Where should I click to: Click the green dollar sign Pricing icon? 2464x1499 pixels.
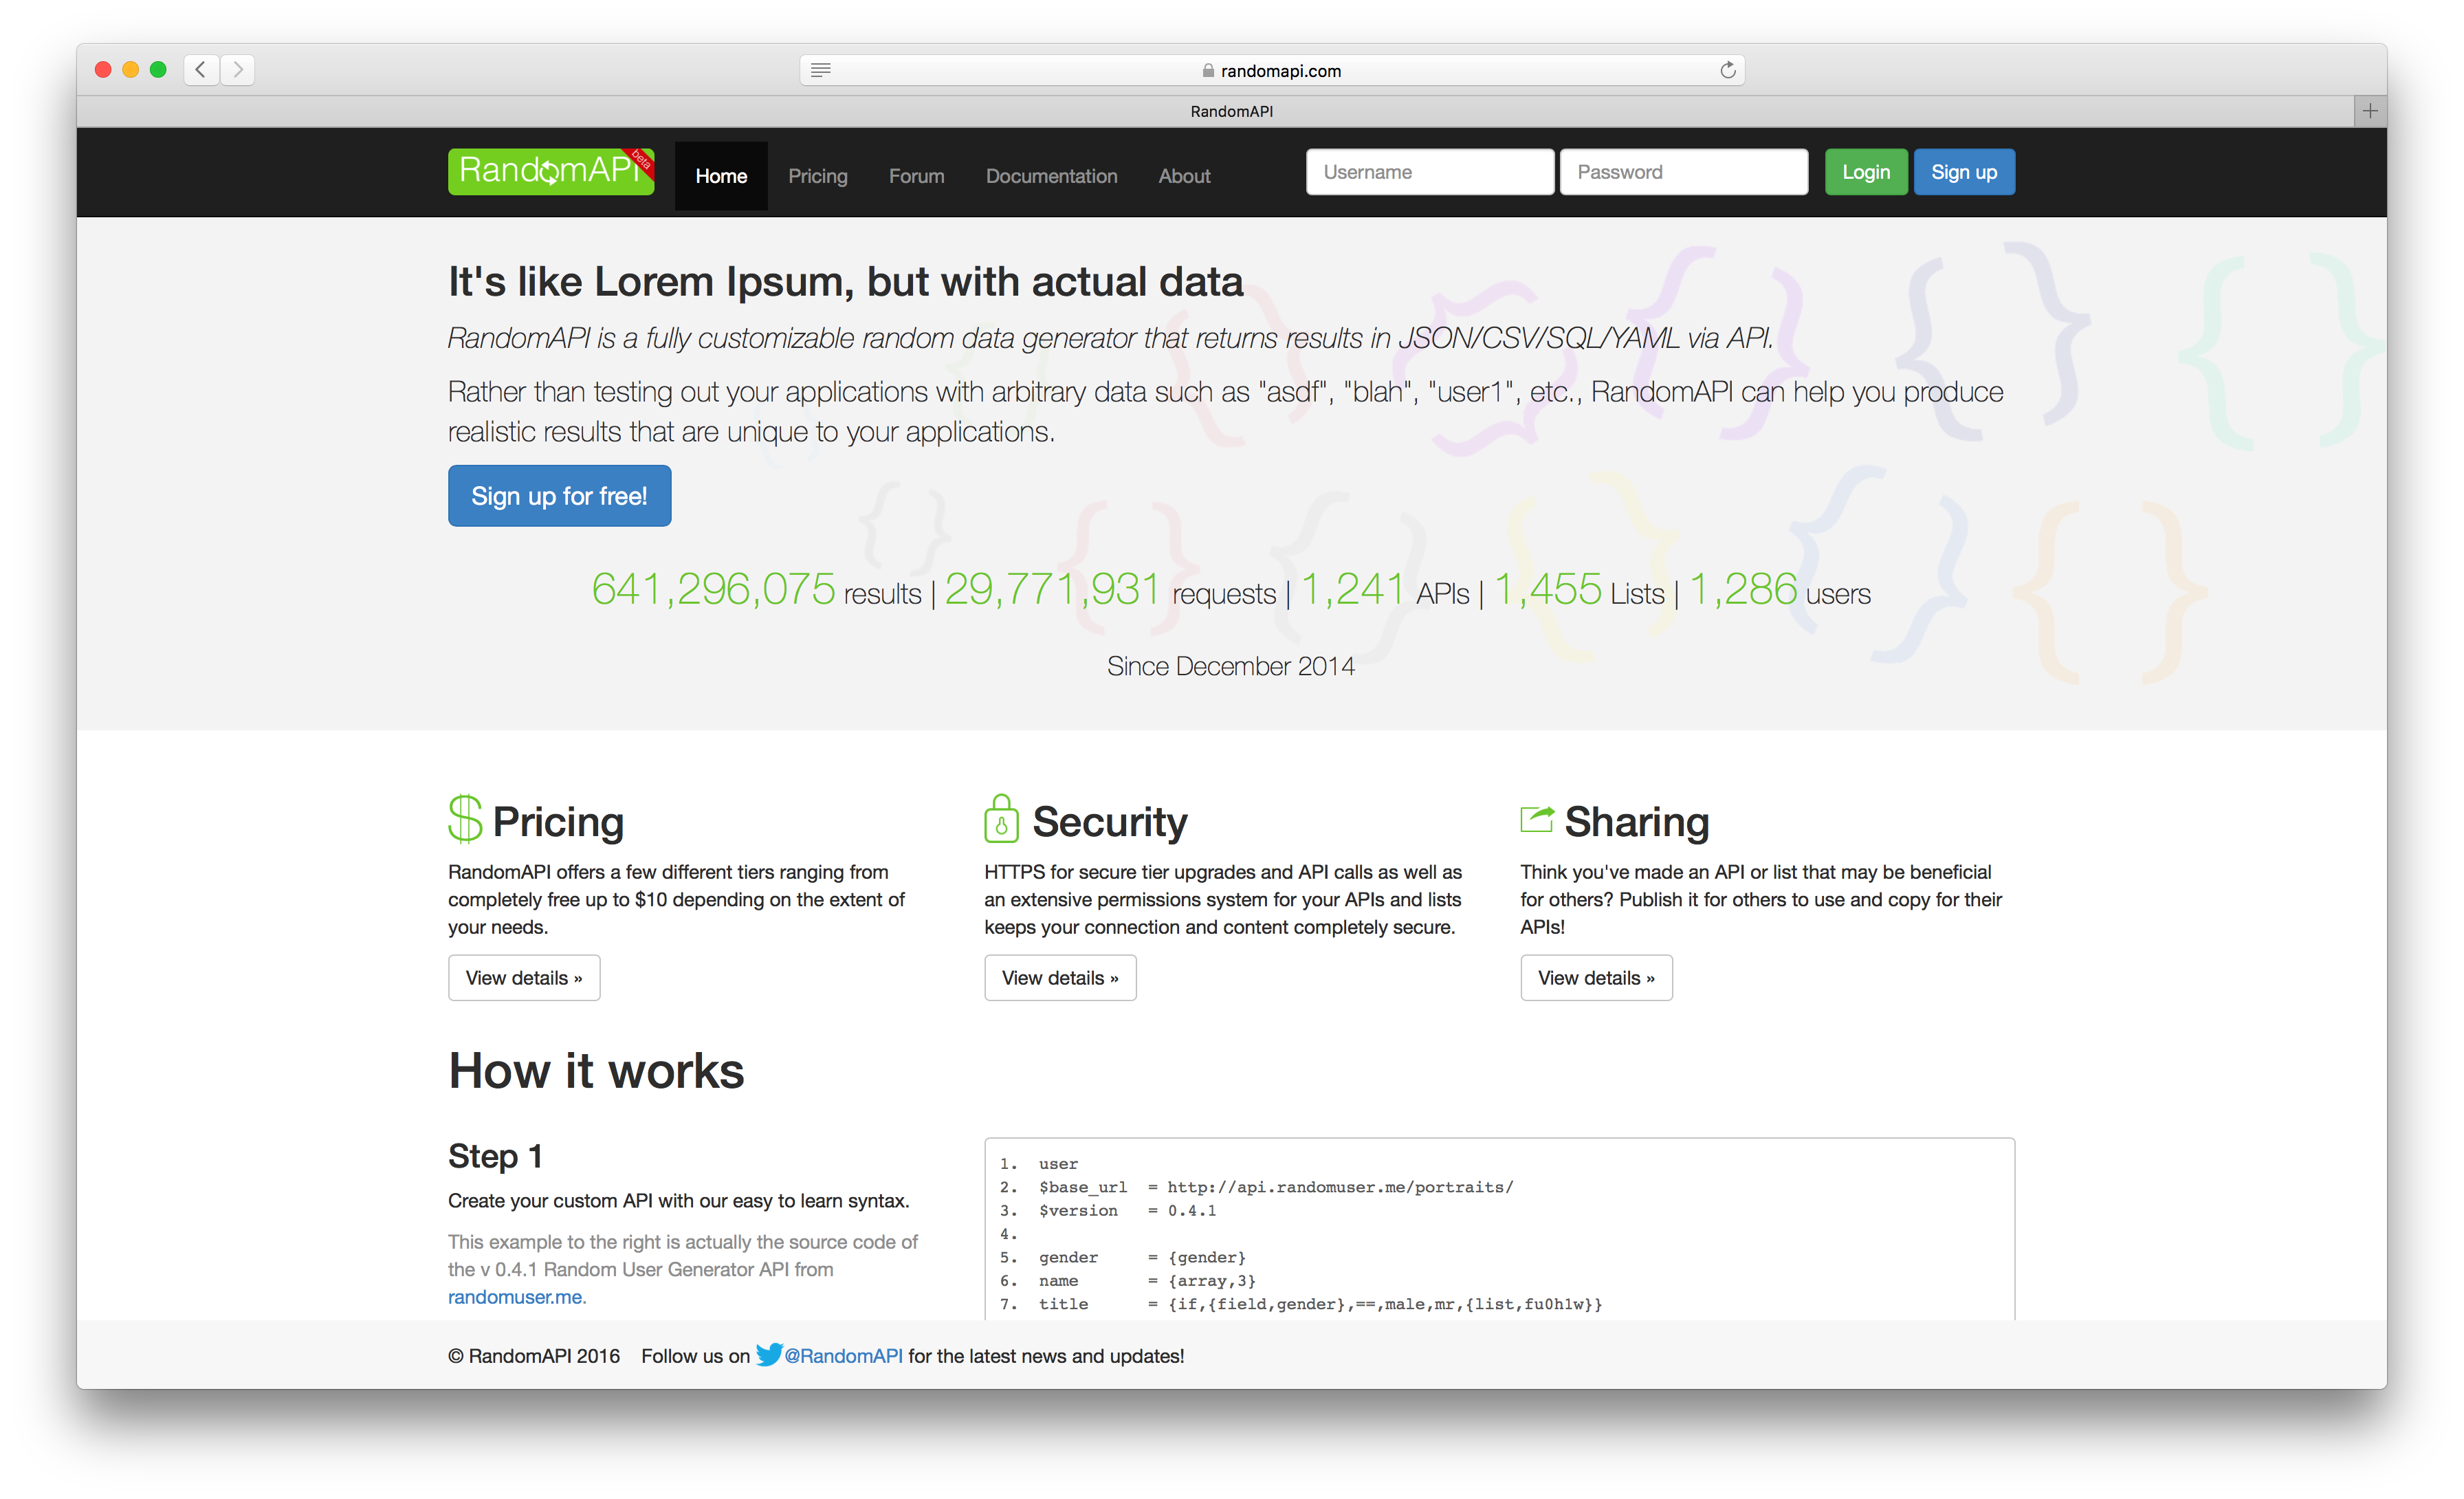coord(465,819)
